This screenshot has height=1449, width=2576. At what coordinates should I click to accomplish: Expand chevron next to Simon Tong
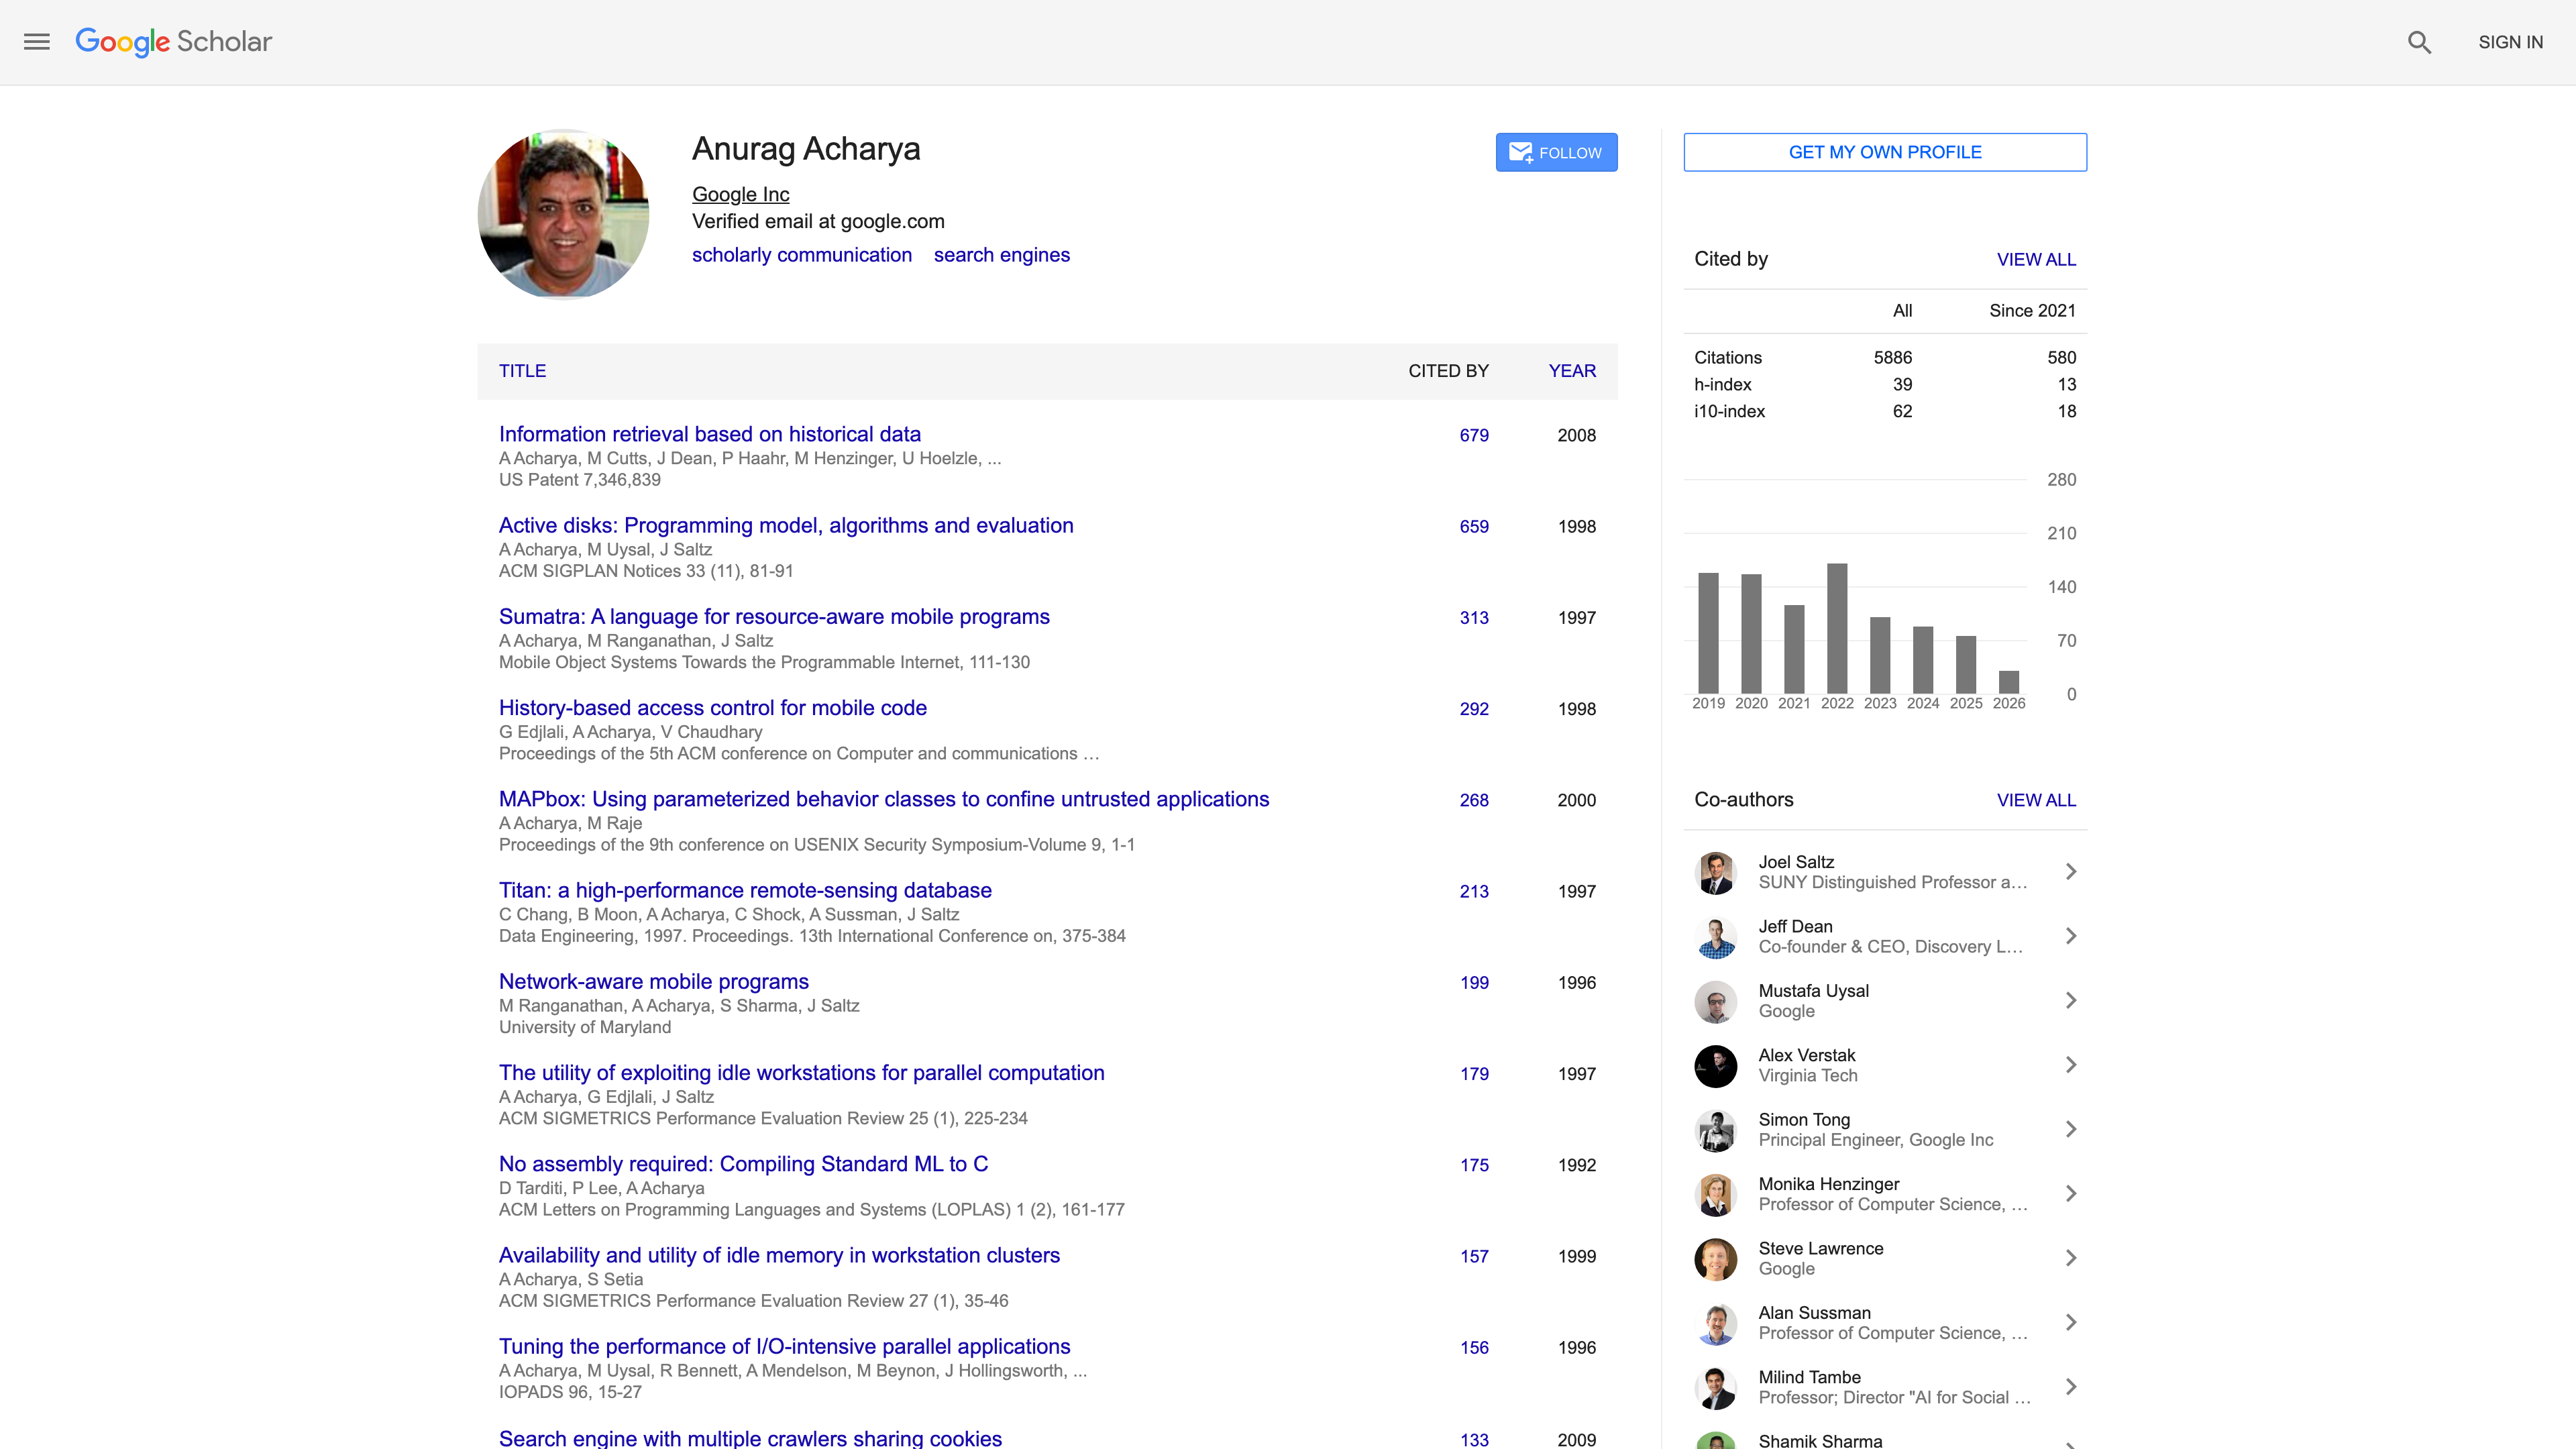2071,1130
